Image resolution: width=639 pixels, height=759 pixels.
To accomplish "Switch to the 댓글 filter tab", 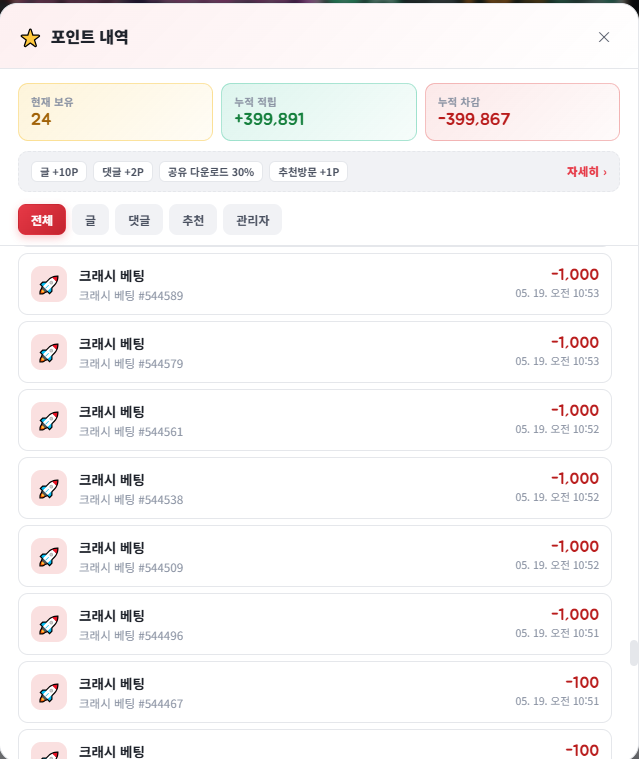I will click(x=139, y=220).
